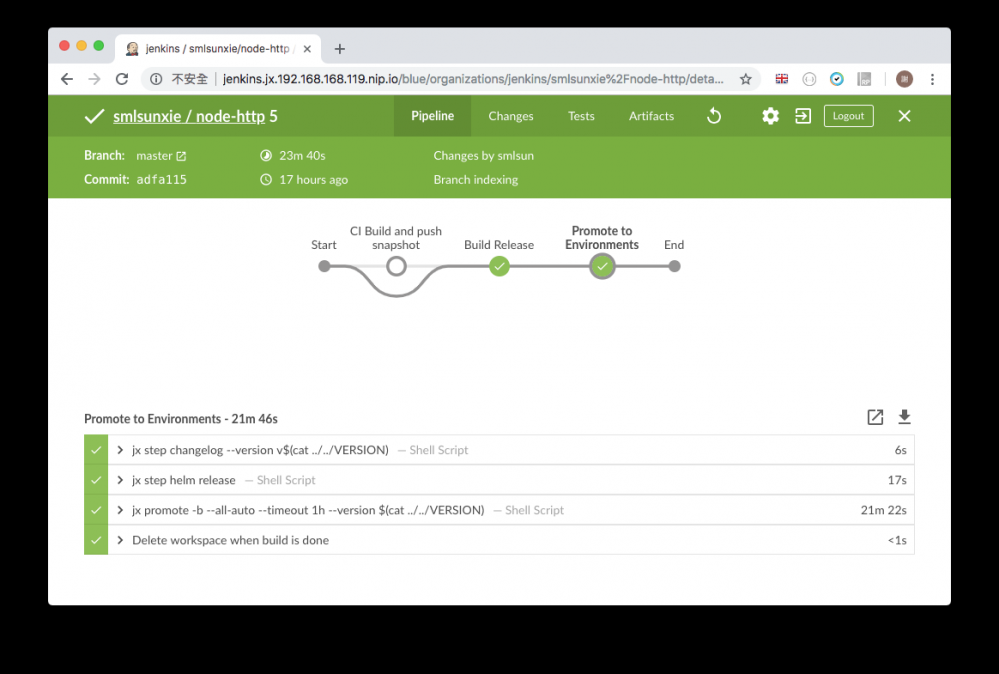Open a new browser tab
The height and width of the screenshot is (674, 999).
click(340, 49)
